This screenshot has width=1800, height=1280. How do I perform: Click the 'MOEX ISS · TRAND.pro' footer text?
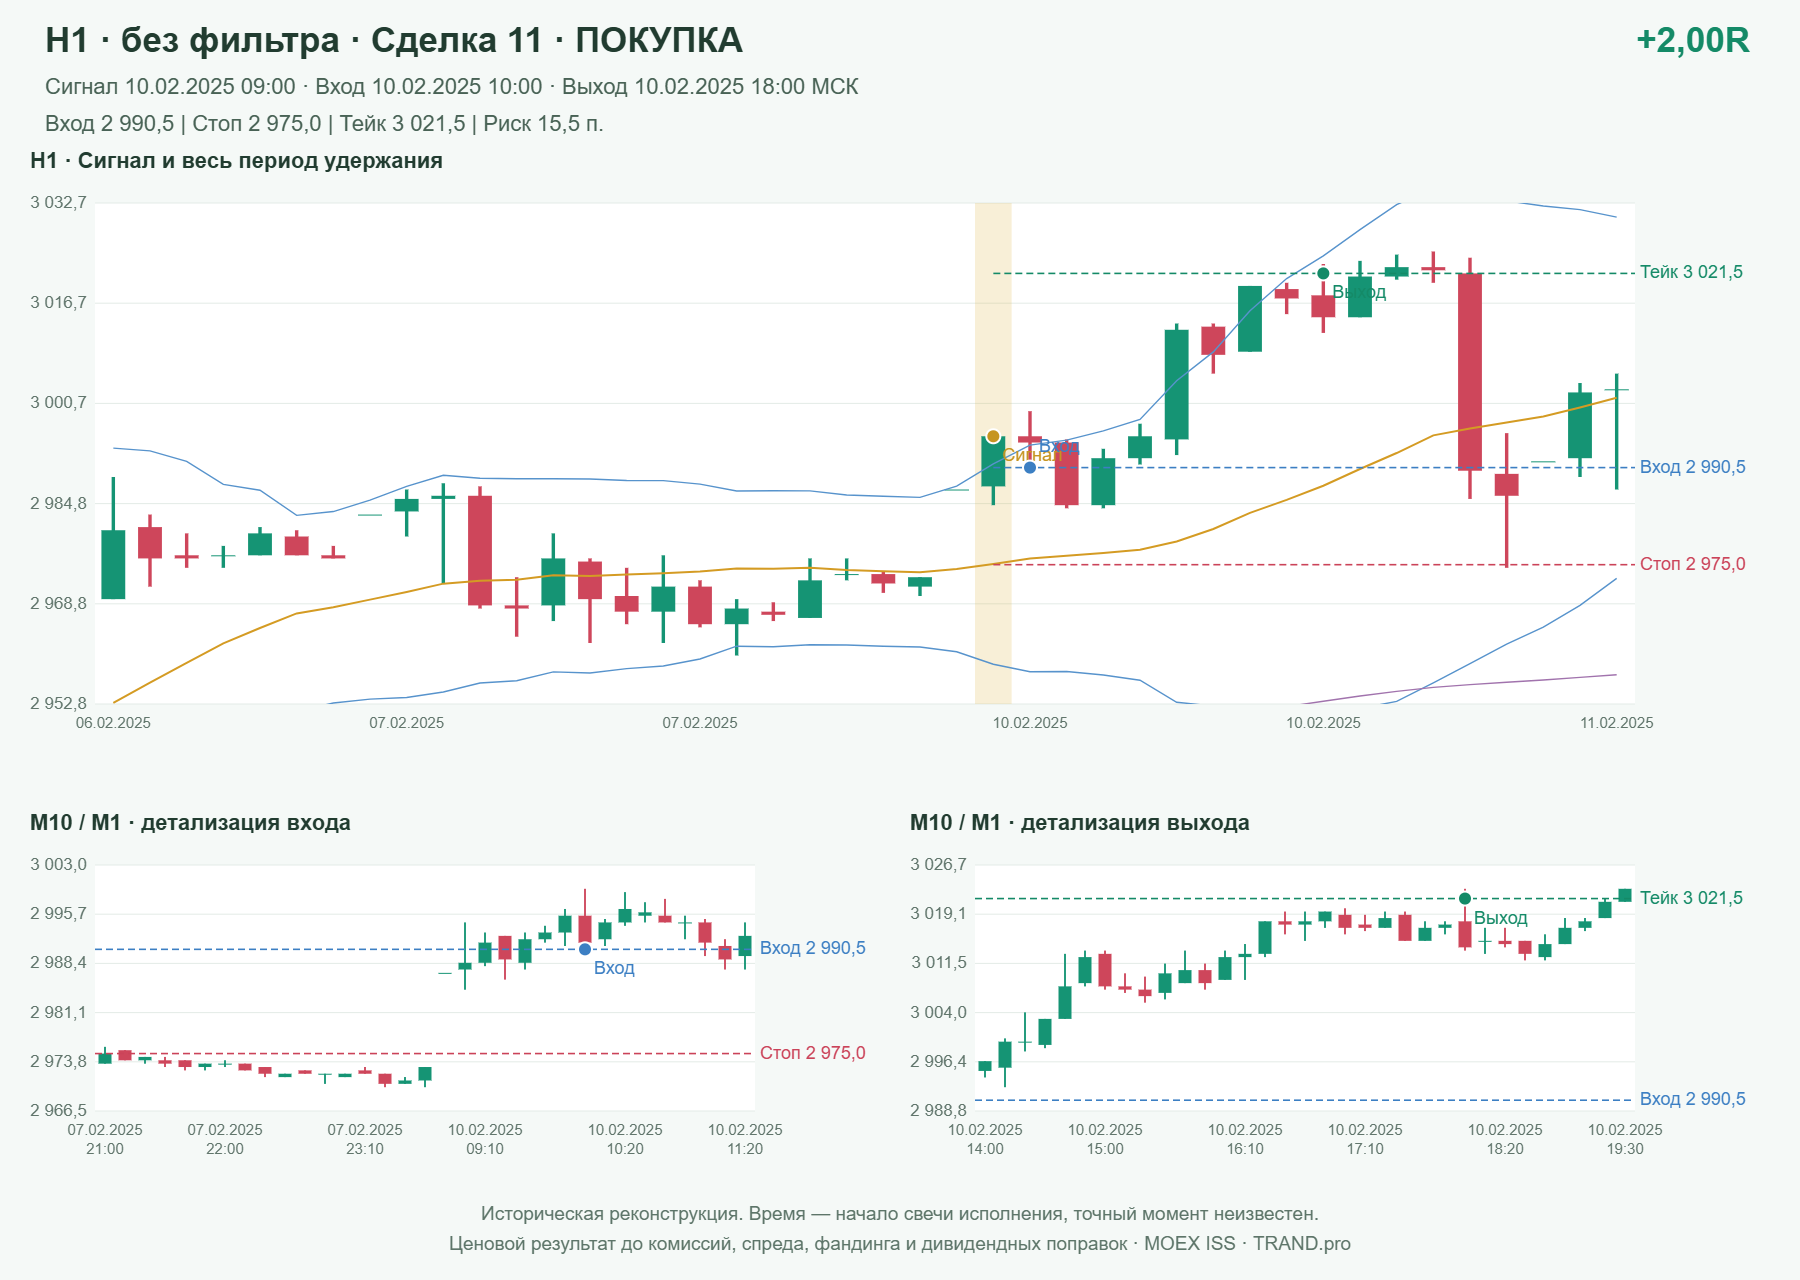pyautogui.click(x=1247, y=1244)
